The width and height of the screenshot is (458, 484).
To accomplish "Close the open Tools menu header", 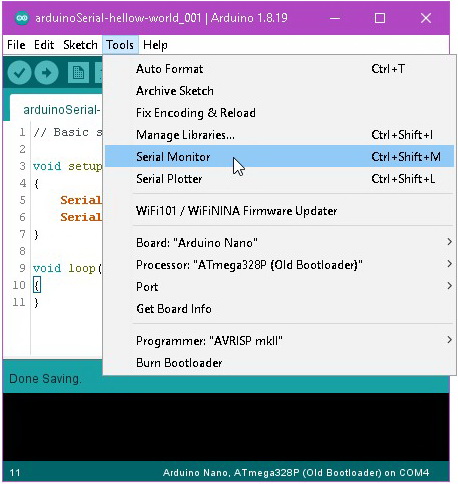I will (x=120, y=45).
